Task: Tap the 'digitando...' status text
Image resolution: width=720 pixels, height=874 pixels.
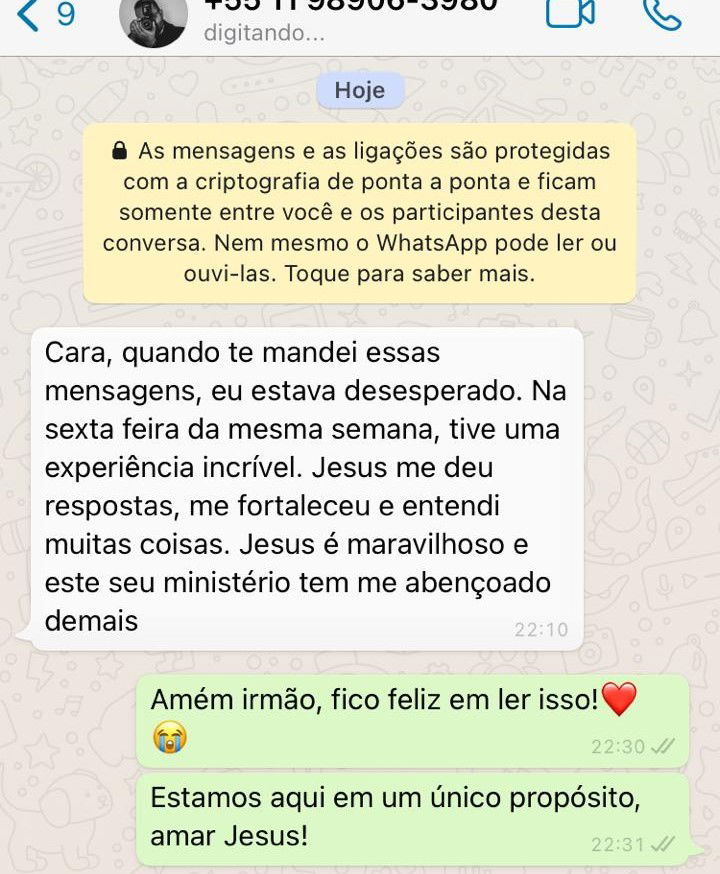Action: (264, 33)
